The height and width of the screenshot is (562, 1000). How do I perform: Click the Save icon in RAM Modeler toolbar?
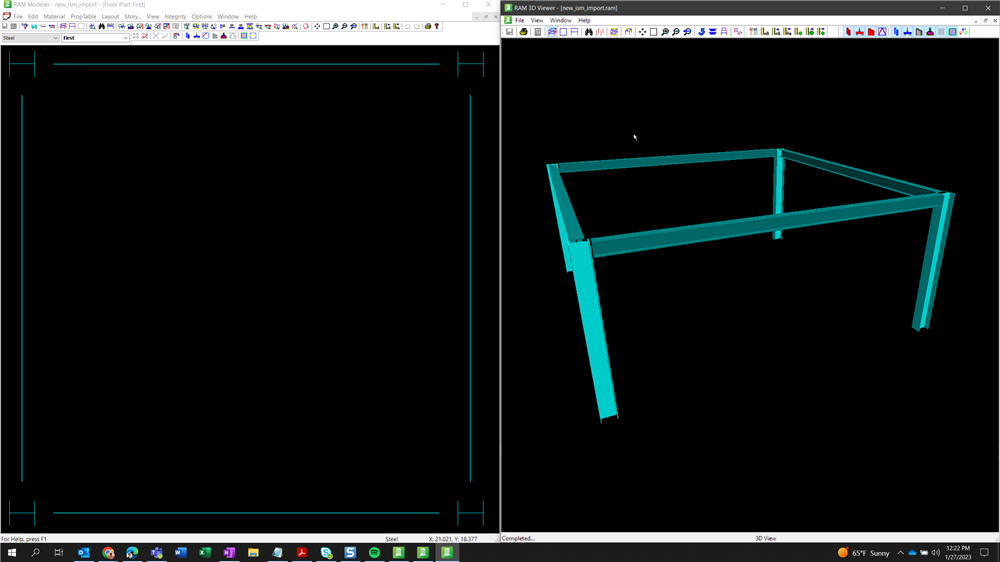point(4,26)
